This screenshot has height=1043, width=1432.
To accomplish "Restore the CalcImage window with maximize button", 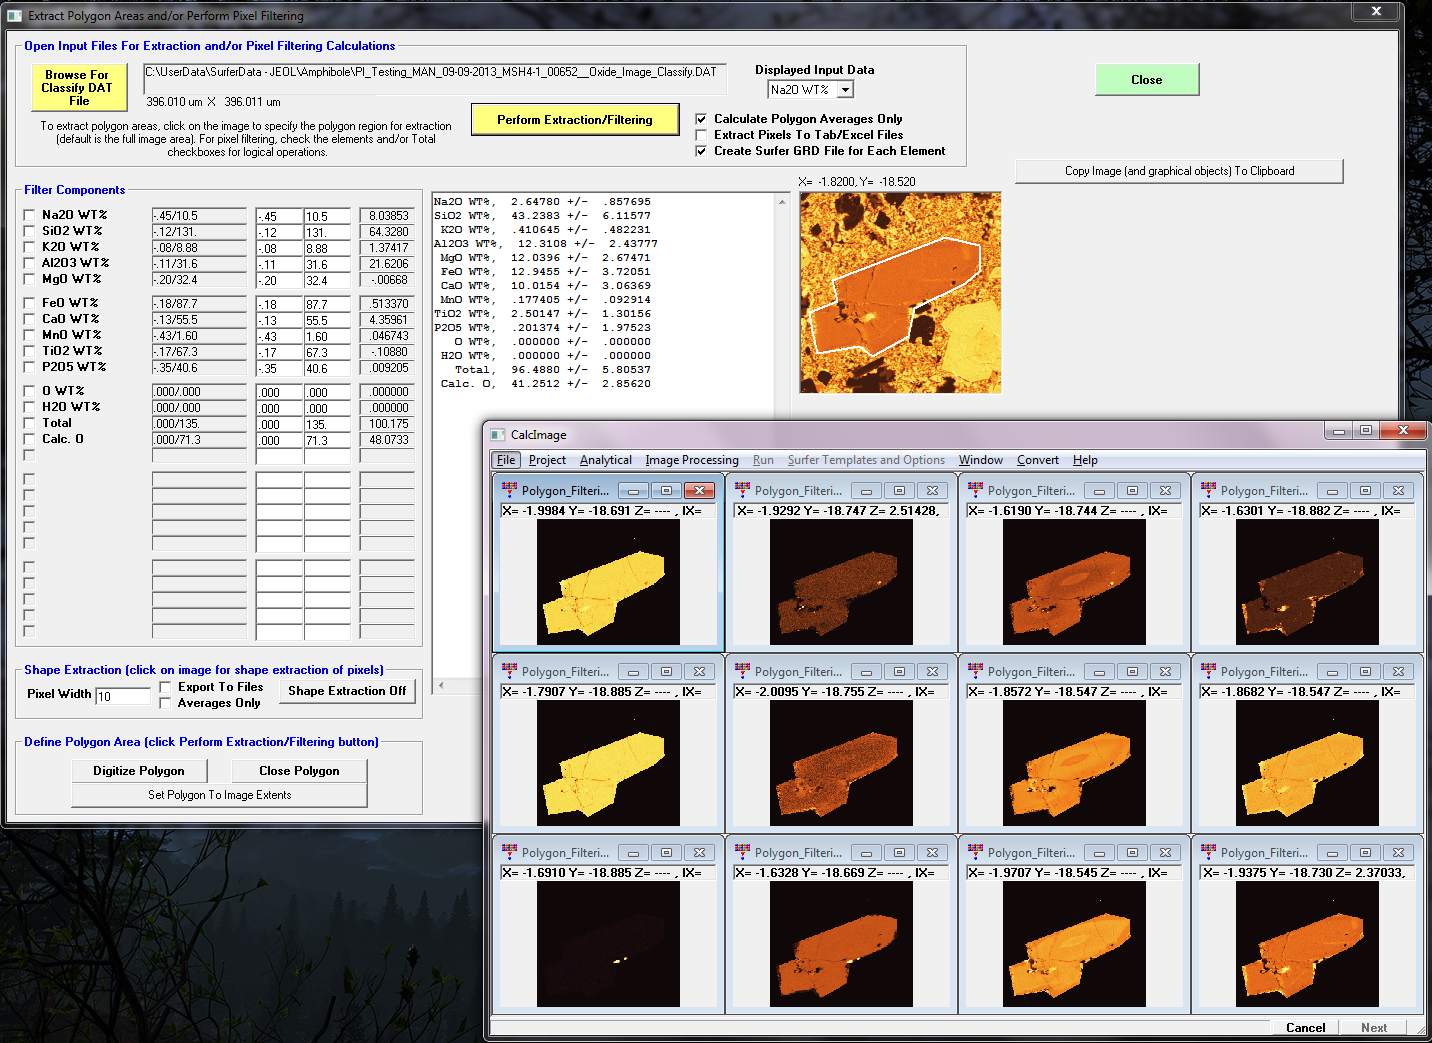I will 1366,430.
